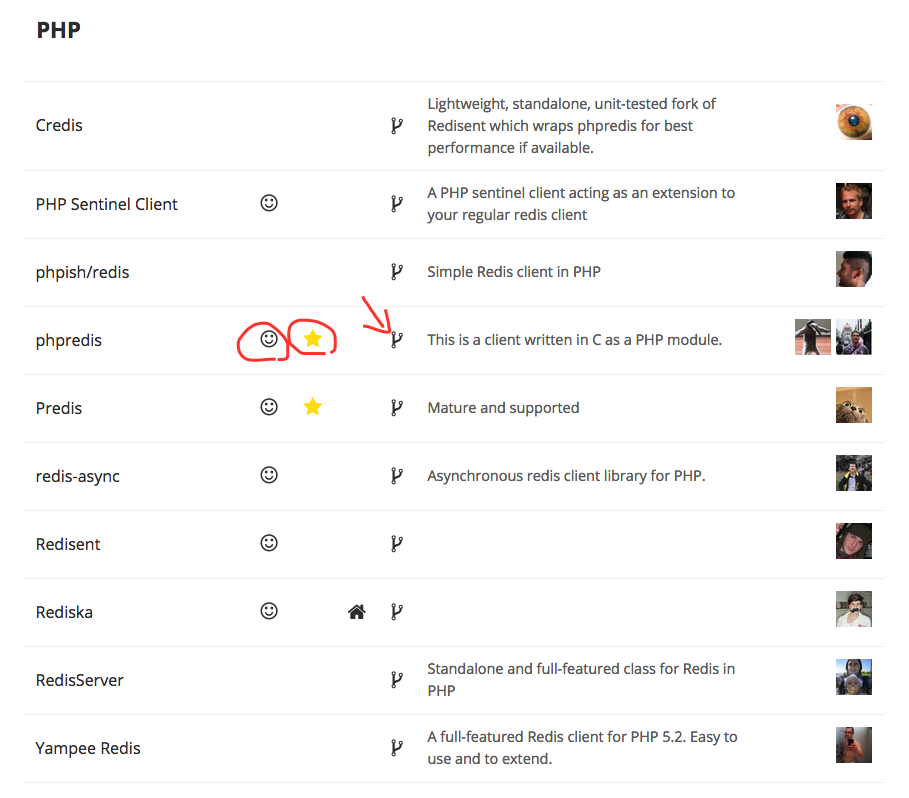
Task: Open the Rediska repository icon
Action: point(397,611)
